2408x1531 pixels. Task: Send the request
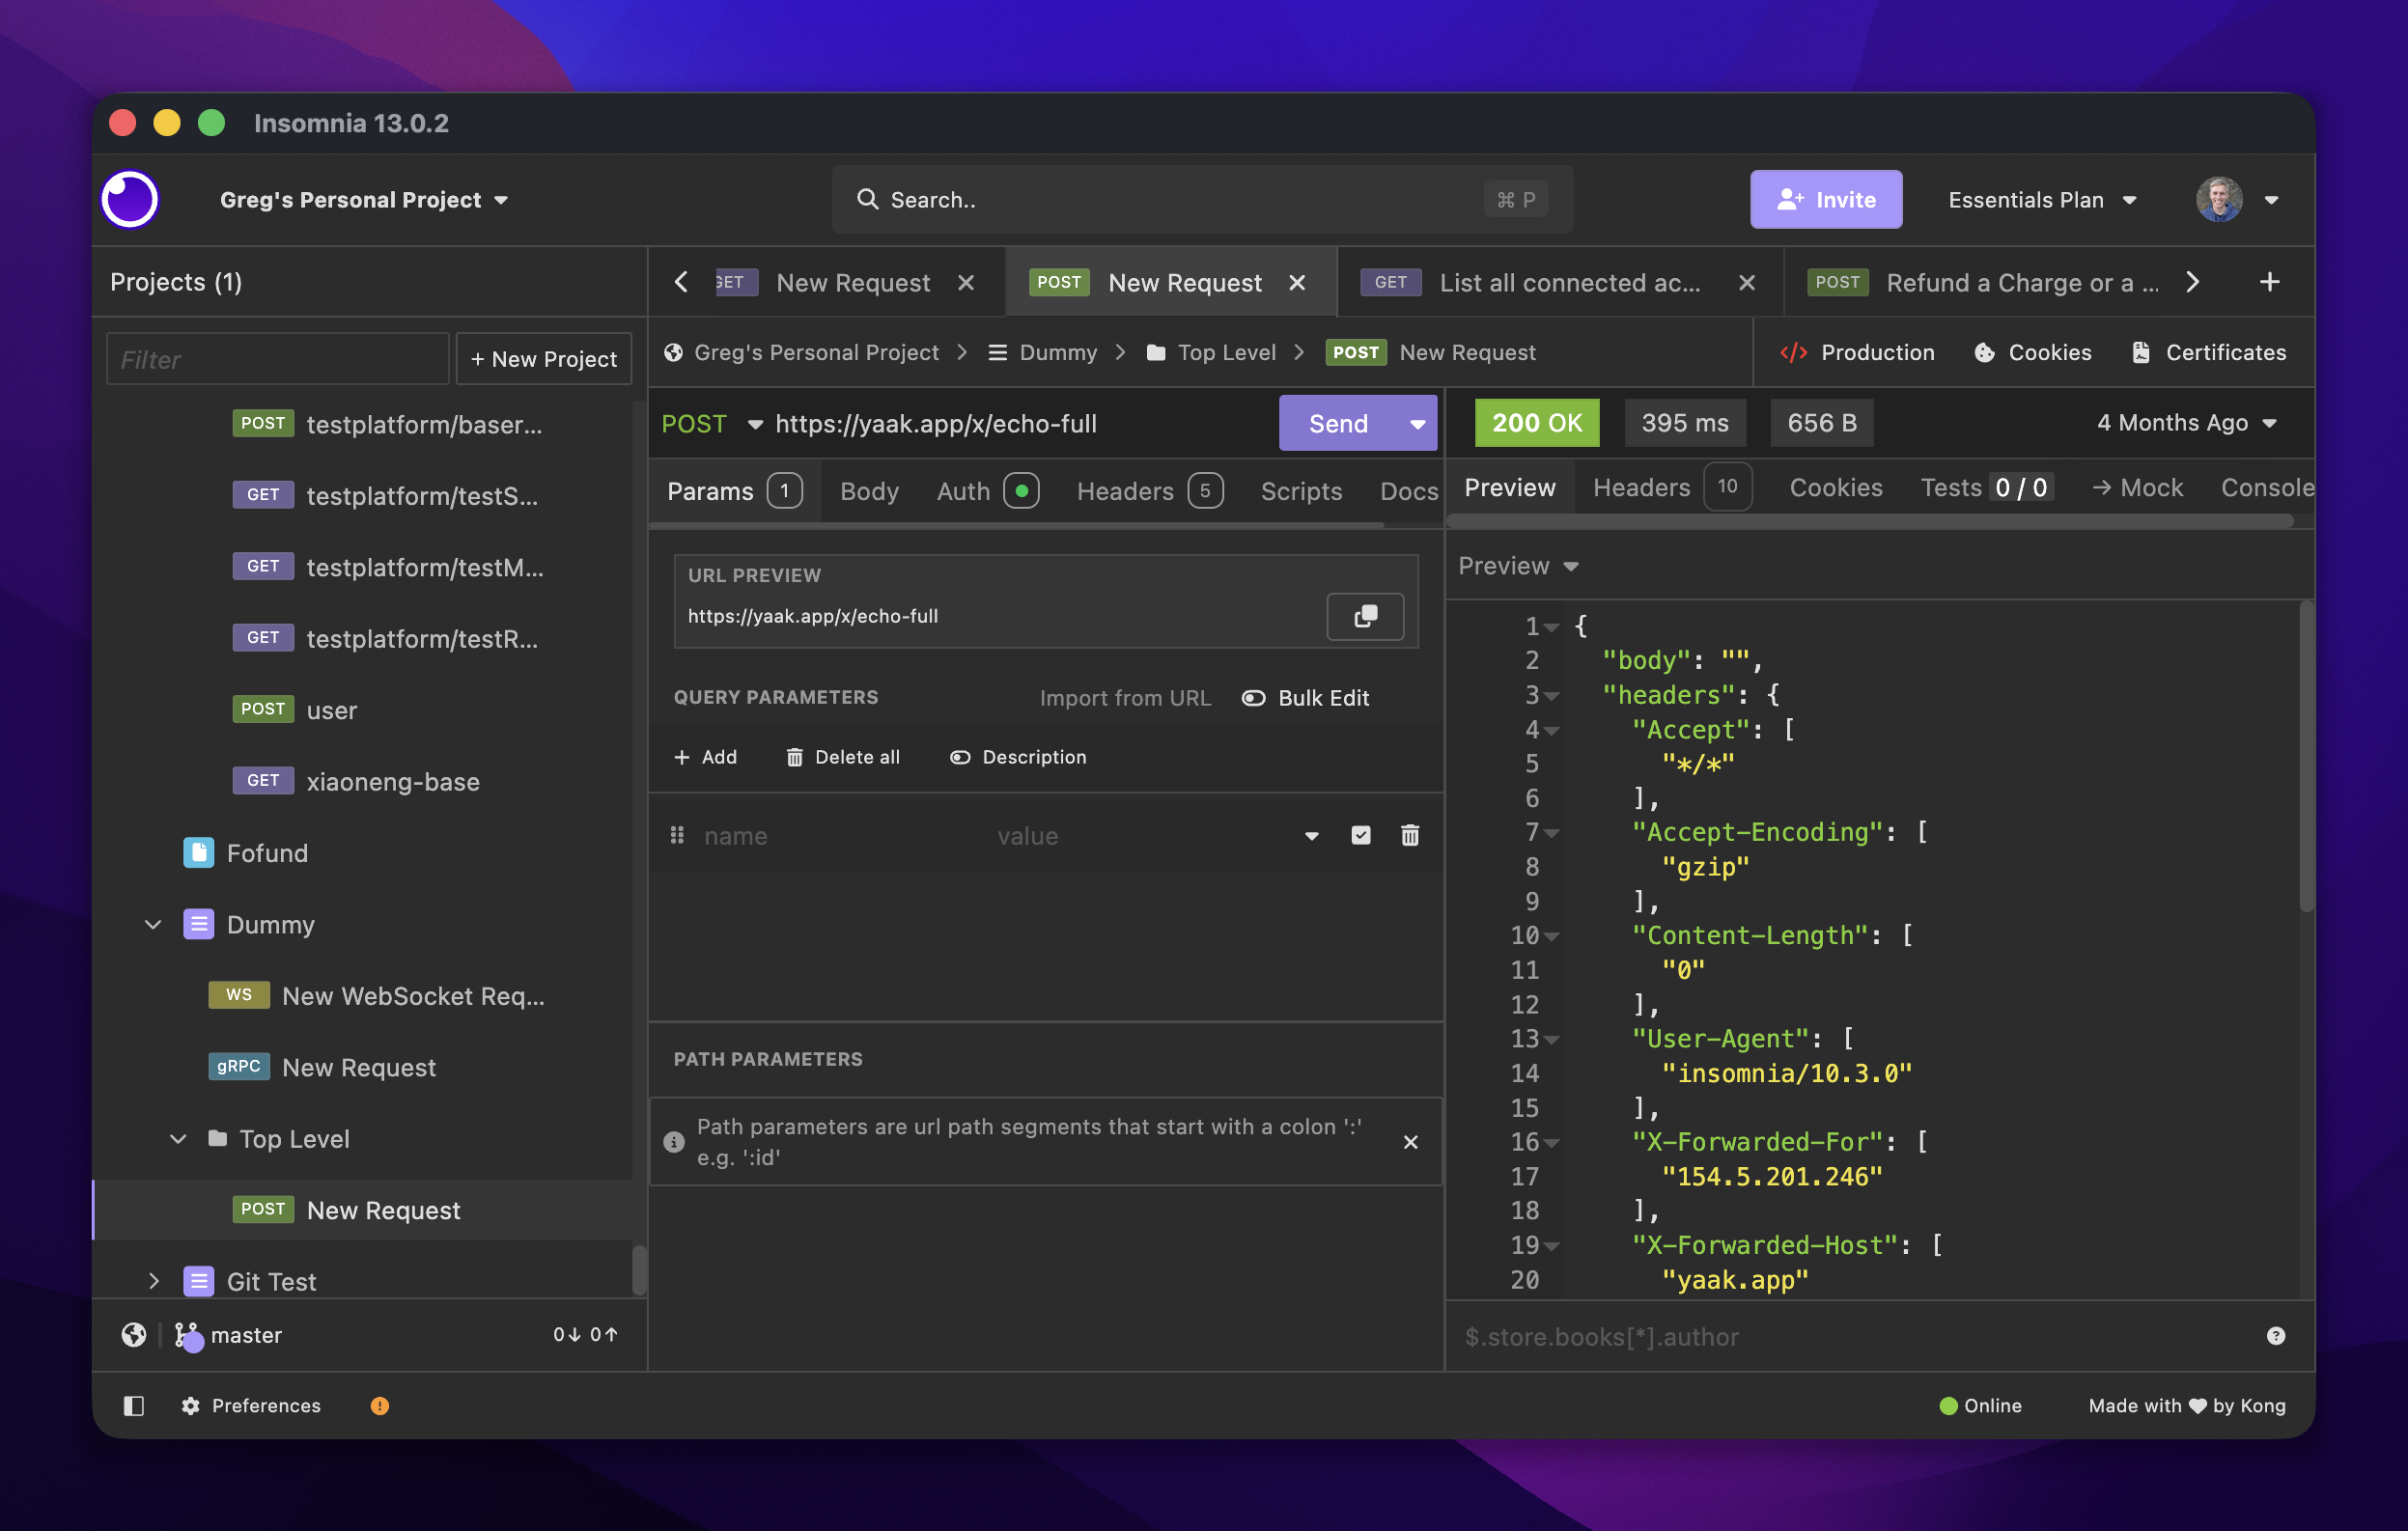tap(1338, 424)
